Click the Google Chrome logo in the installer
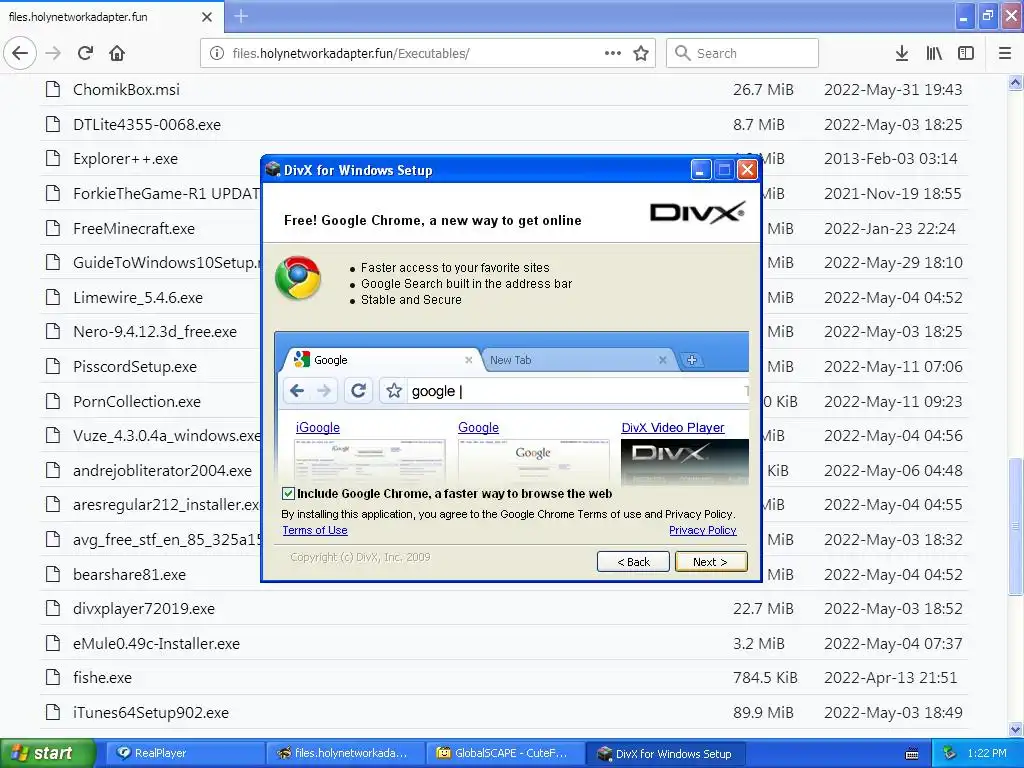 click(298, 278)
